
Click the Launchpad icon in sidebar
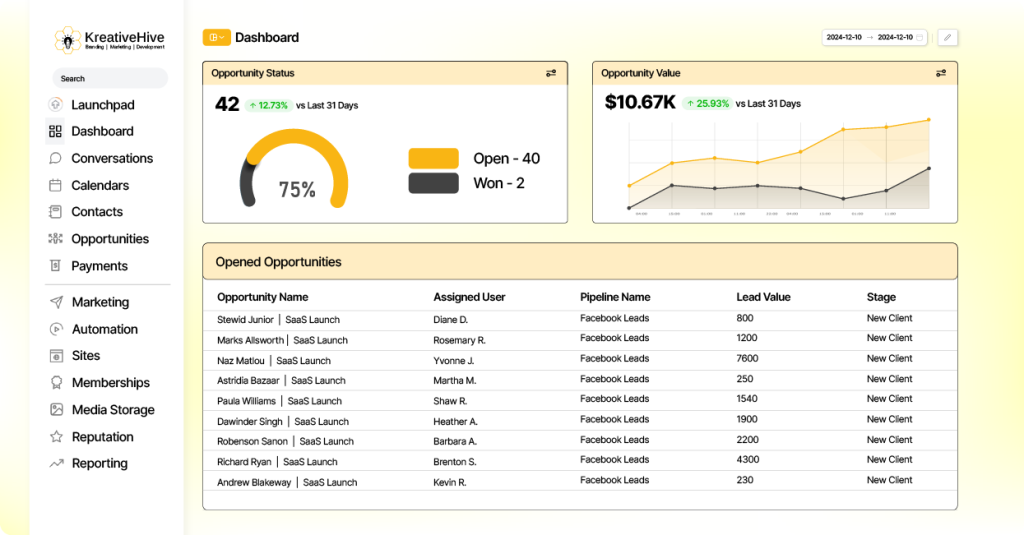(x=55, y=105)
